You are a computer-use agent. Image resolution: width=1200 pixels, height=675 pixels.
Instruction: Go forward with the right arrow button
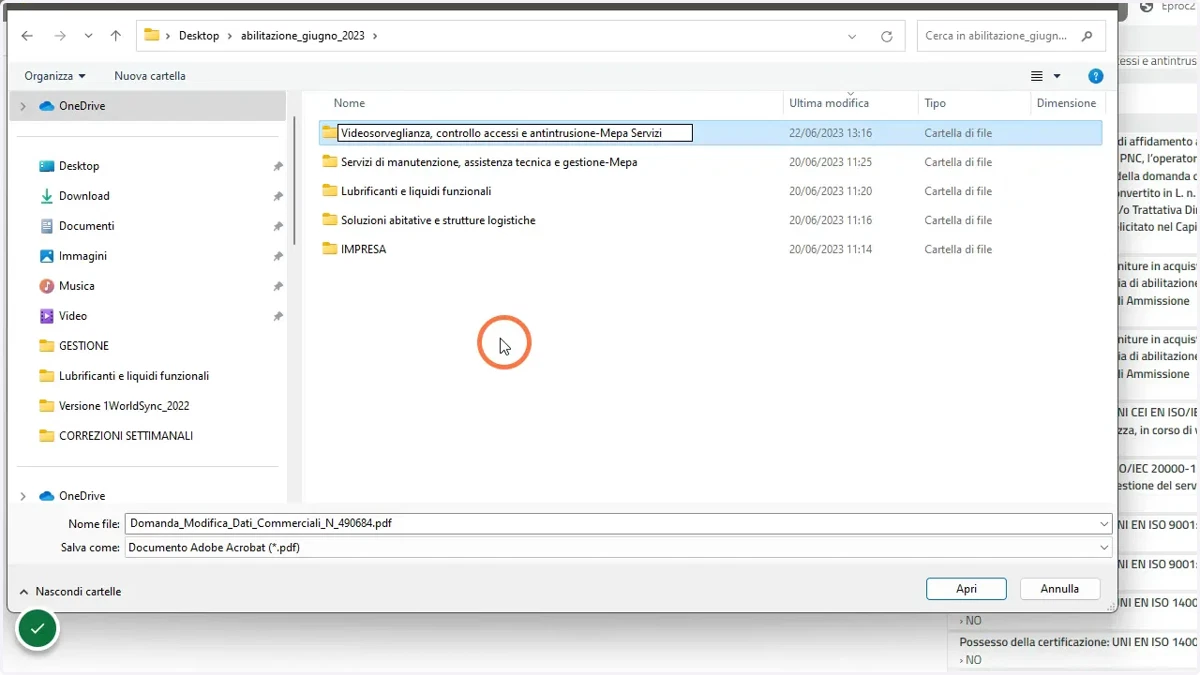(60, 36)
